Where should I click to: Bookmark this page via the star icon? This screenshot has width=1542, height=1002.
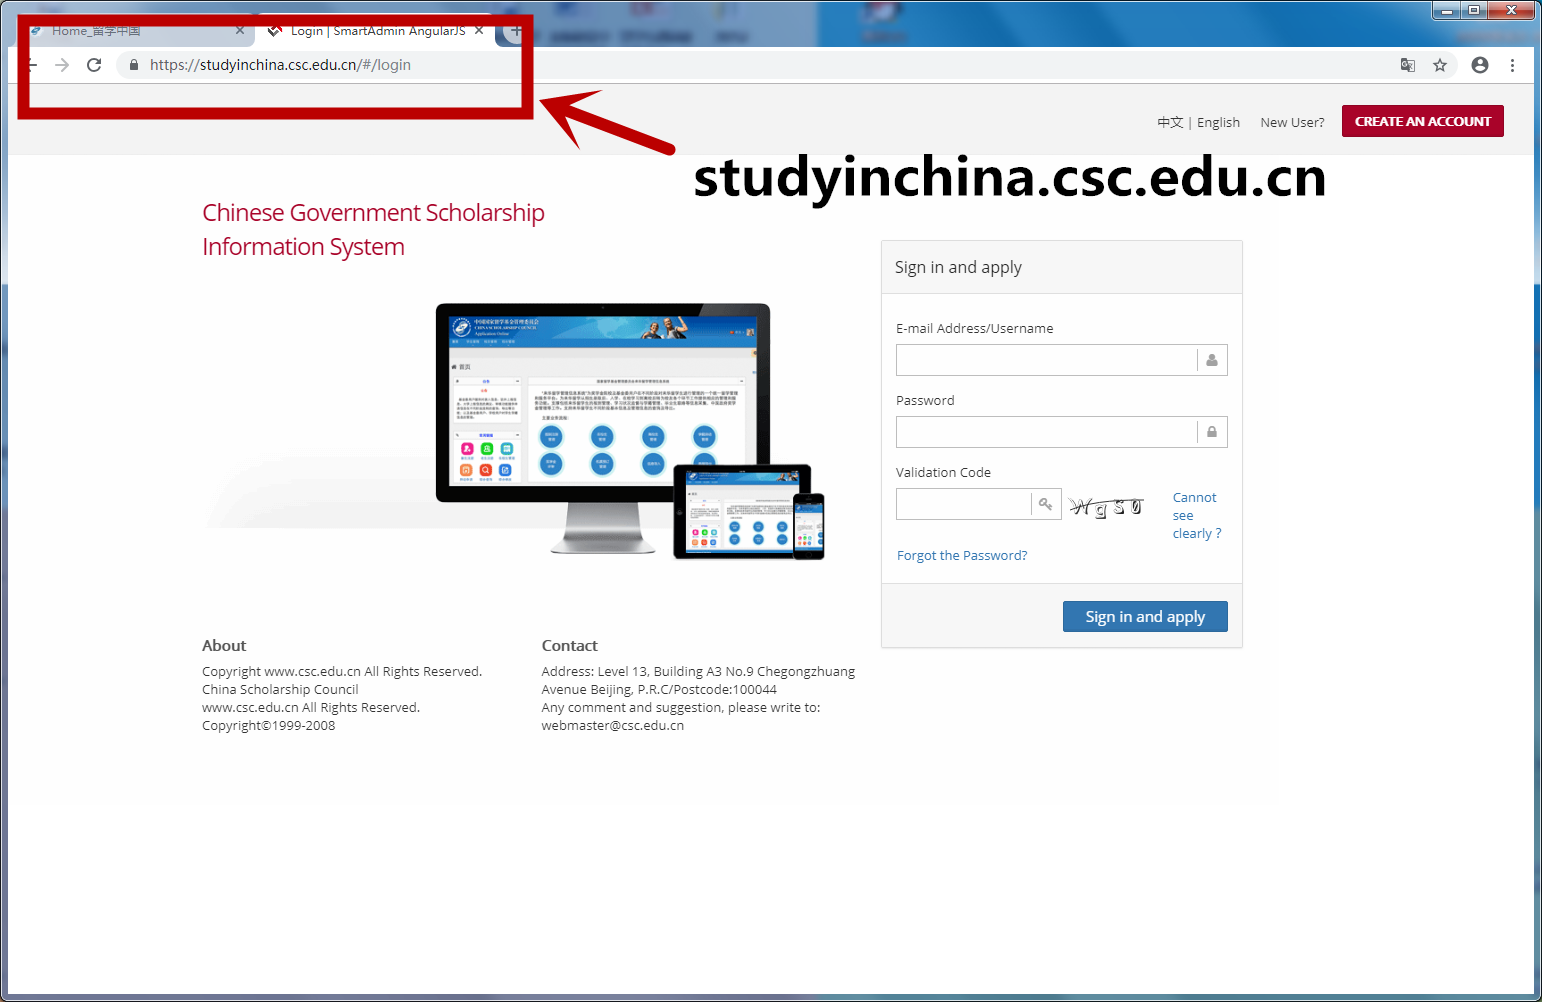1440,65
